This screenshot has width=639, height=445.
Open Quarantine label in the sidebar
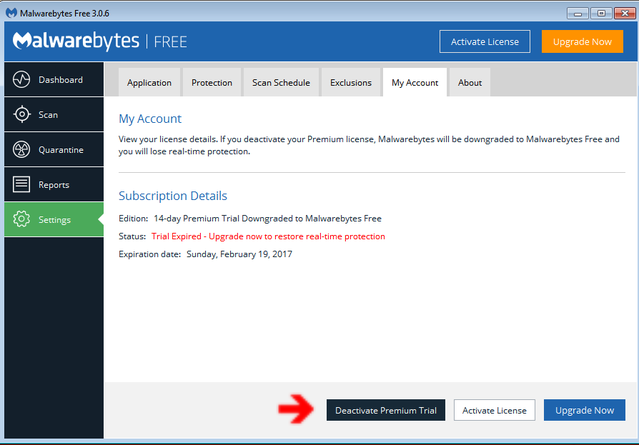pyautogui.click(x=61, y=150)
